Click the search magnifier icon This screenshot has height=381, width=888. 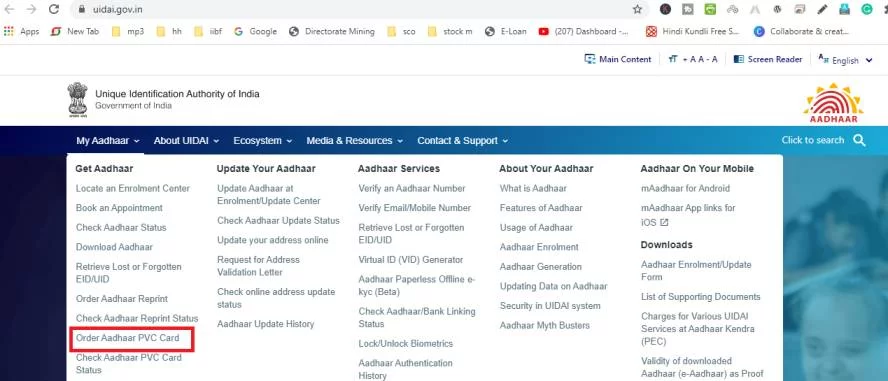pos(859,140)
